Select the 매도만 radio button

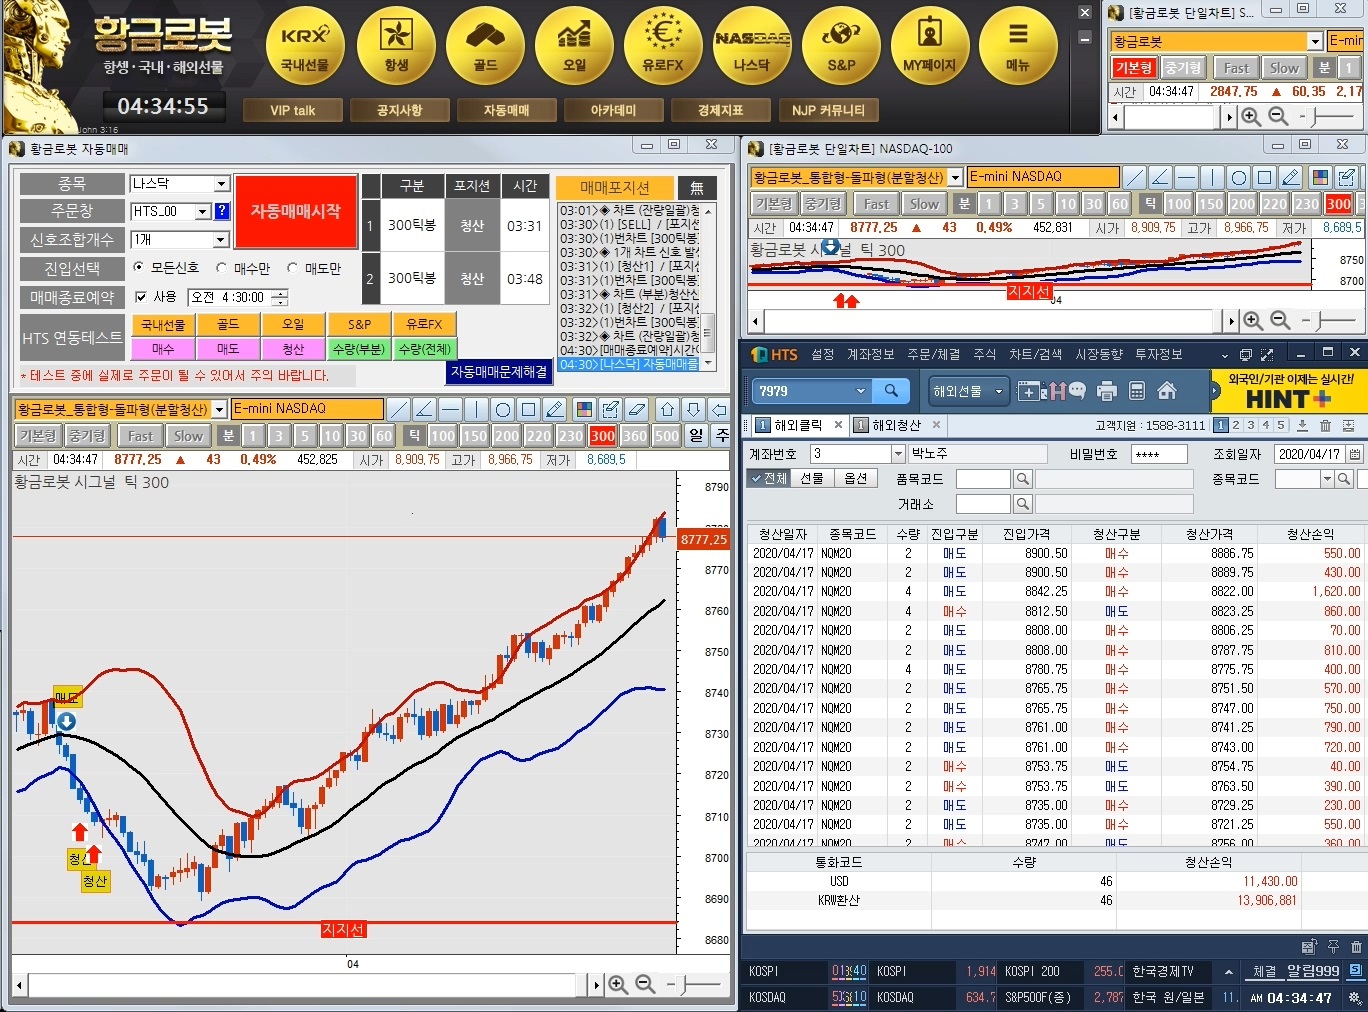click(292, 268)
